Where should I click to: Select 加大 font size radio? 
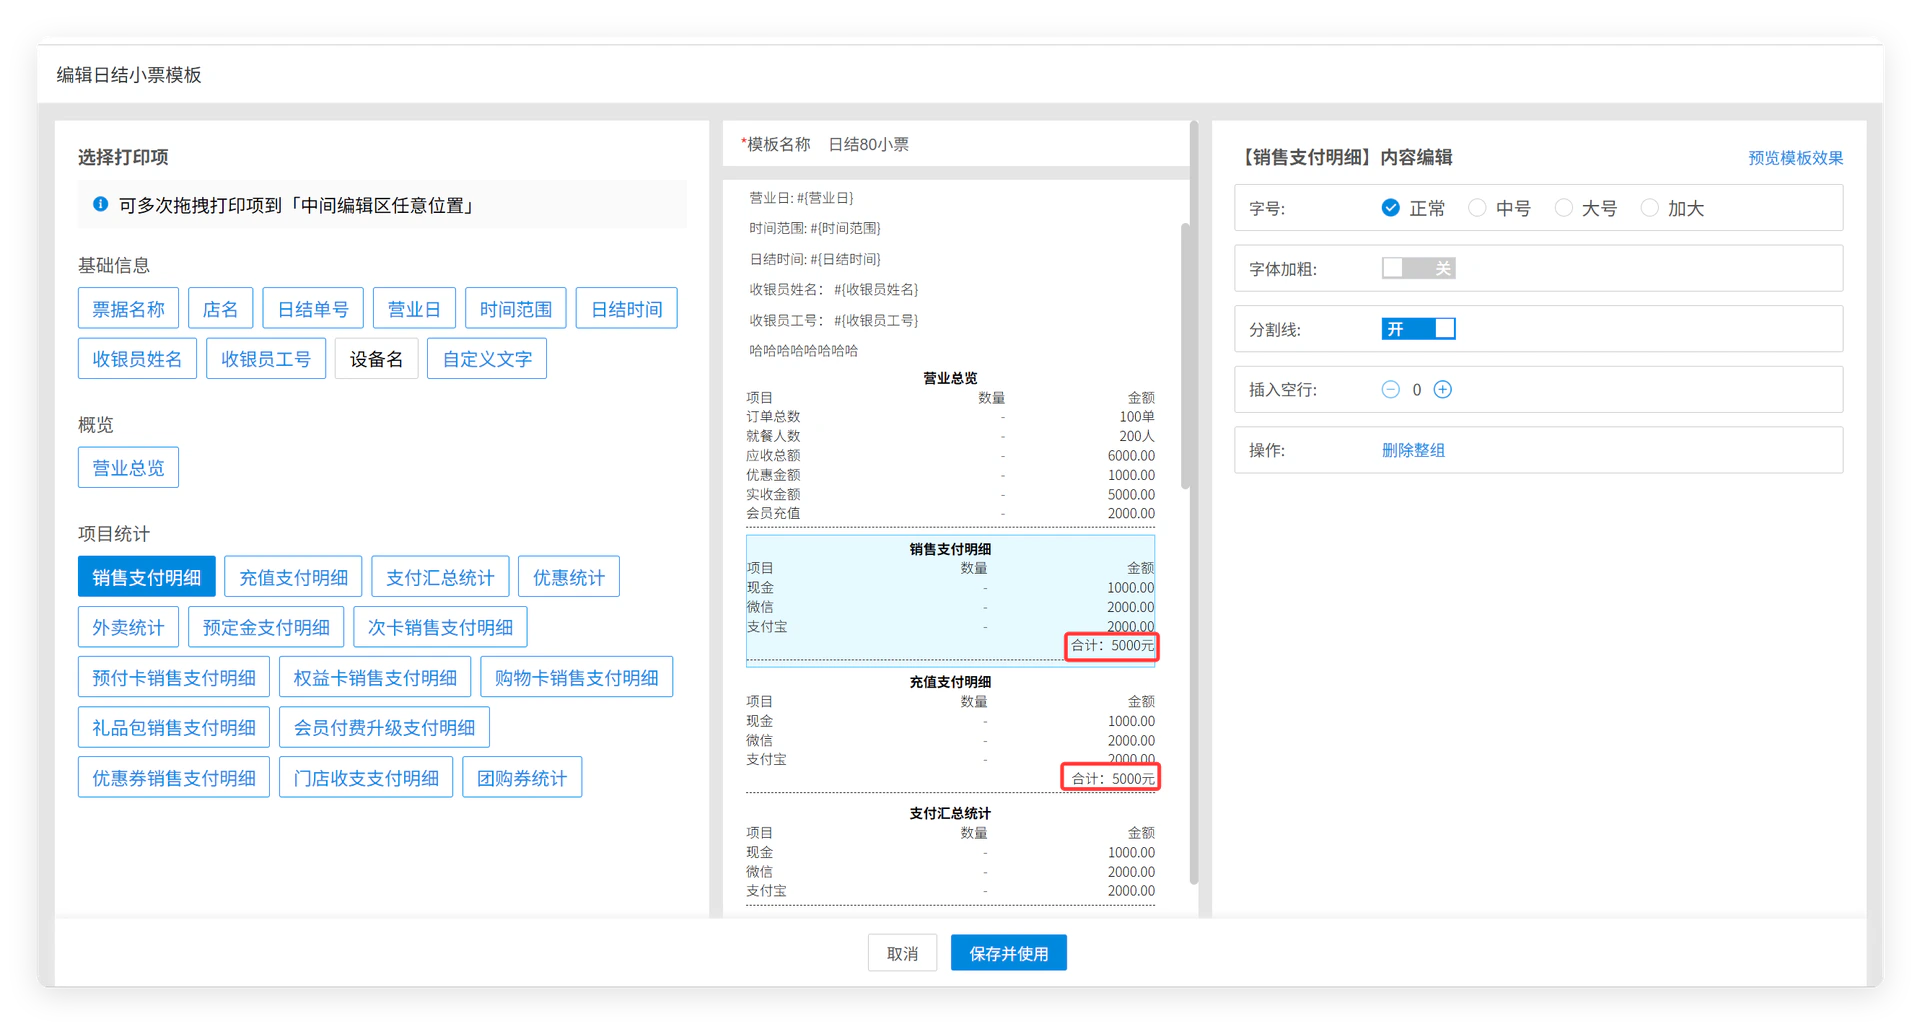pos(1650,208)
